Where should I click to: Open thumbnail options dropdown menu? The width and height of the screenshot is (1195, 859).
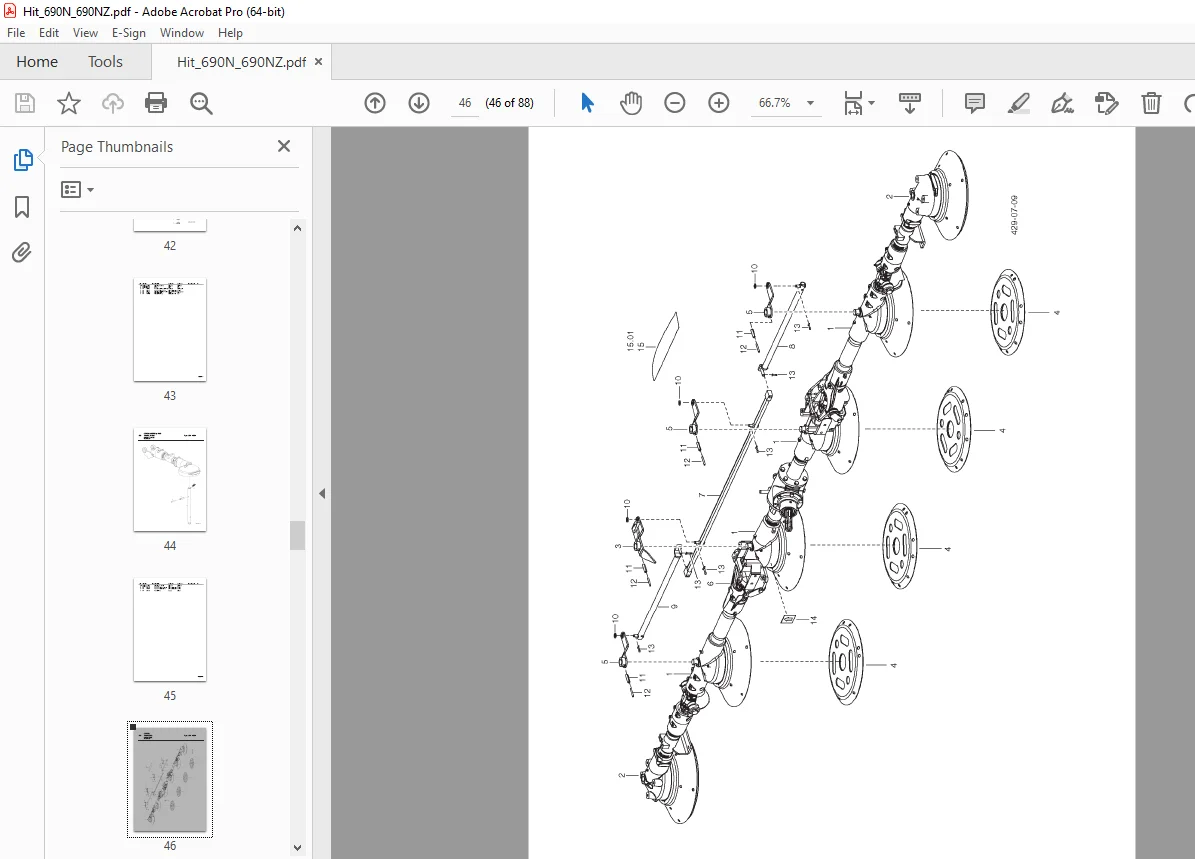(77, 189)
